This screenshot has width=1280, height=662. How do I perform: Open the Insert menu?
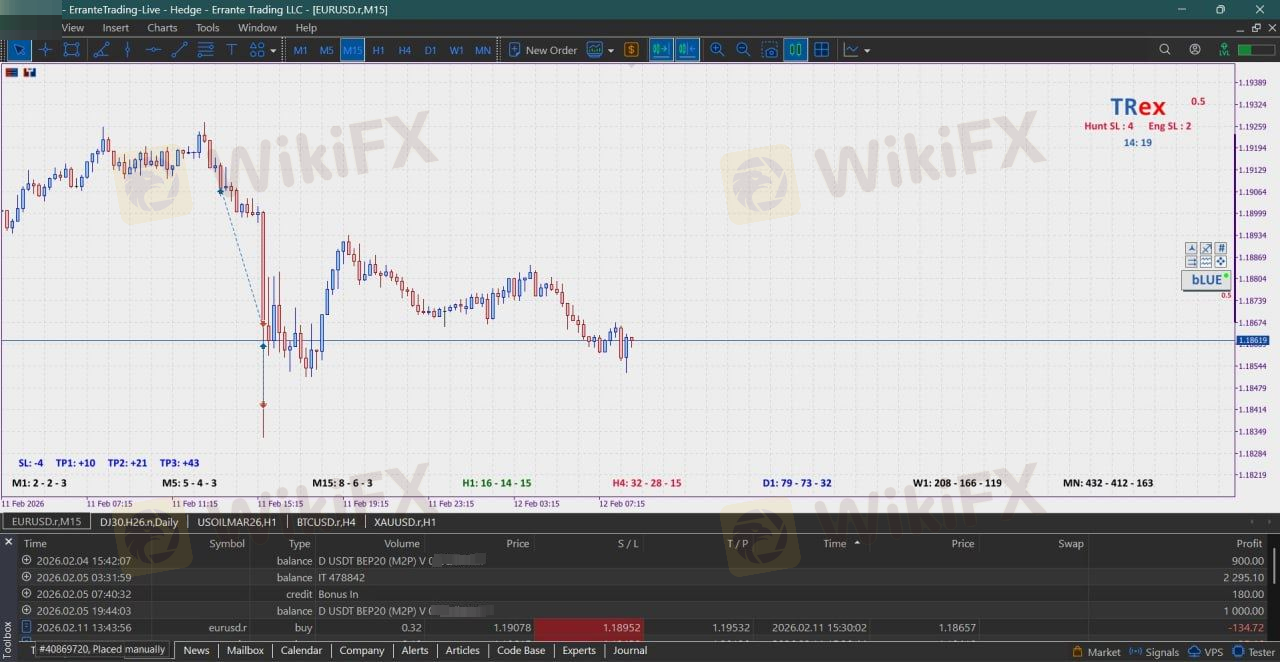[116, 28]
